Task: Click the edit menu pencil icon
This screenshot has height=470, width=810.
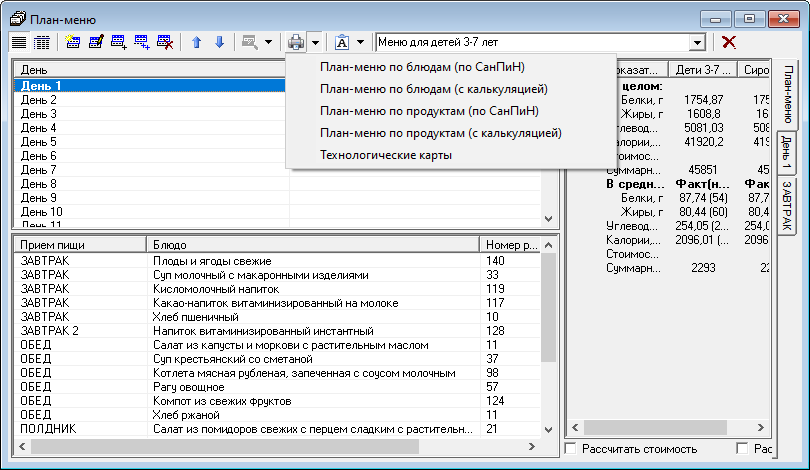Action: (96, 42)
